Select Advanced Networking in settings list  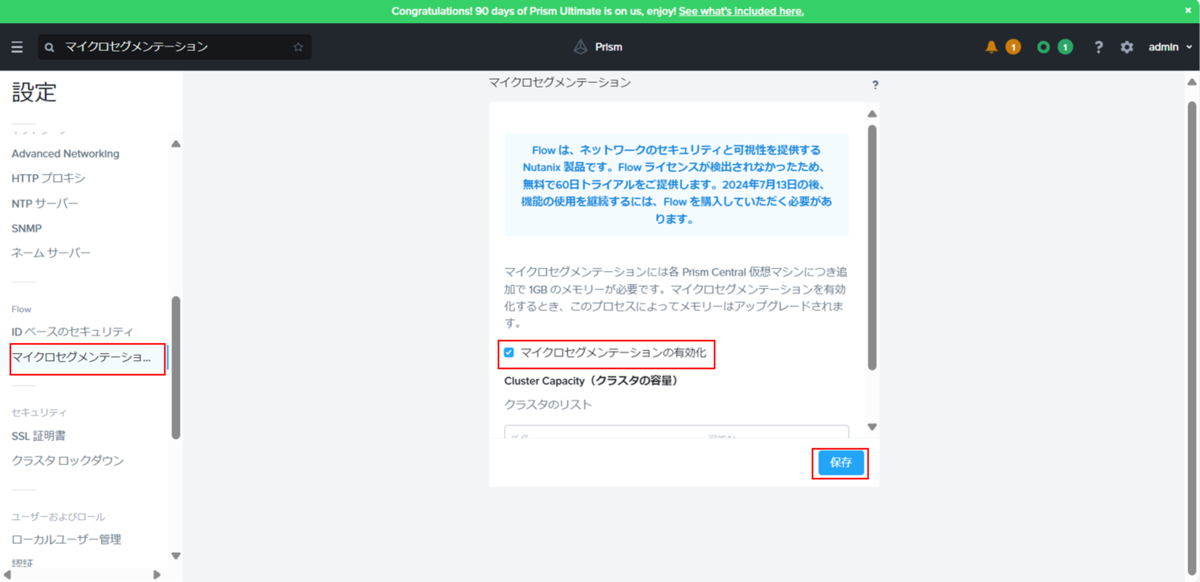click(65, 154)
